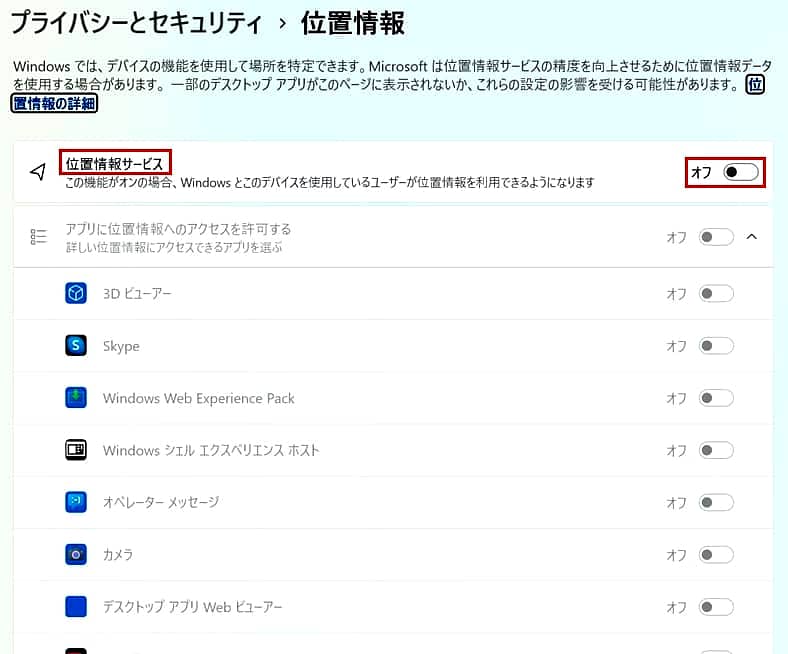Viewport: 788px width, 654px height.
Task: Toggle switch for デスクトップ アプリ Web ビューアー
Action: [716, 607]
